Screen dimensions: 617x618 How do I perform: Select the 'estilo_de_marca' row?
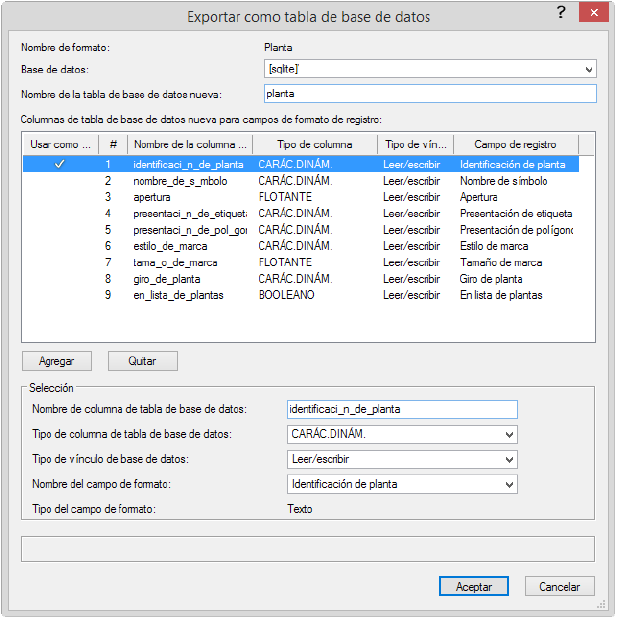pyautogui.click(x=301, y=246)
